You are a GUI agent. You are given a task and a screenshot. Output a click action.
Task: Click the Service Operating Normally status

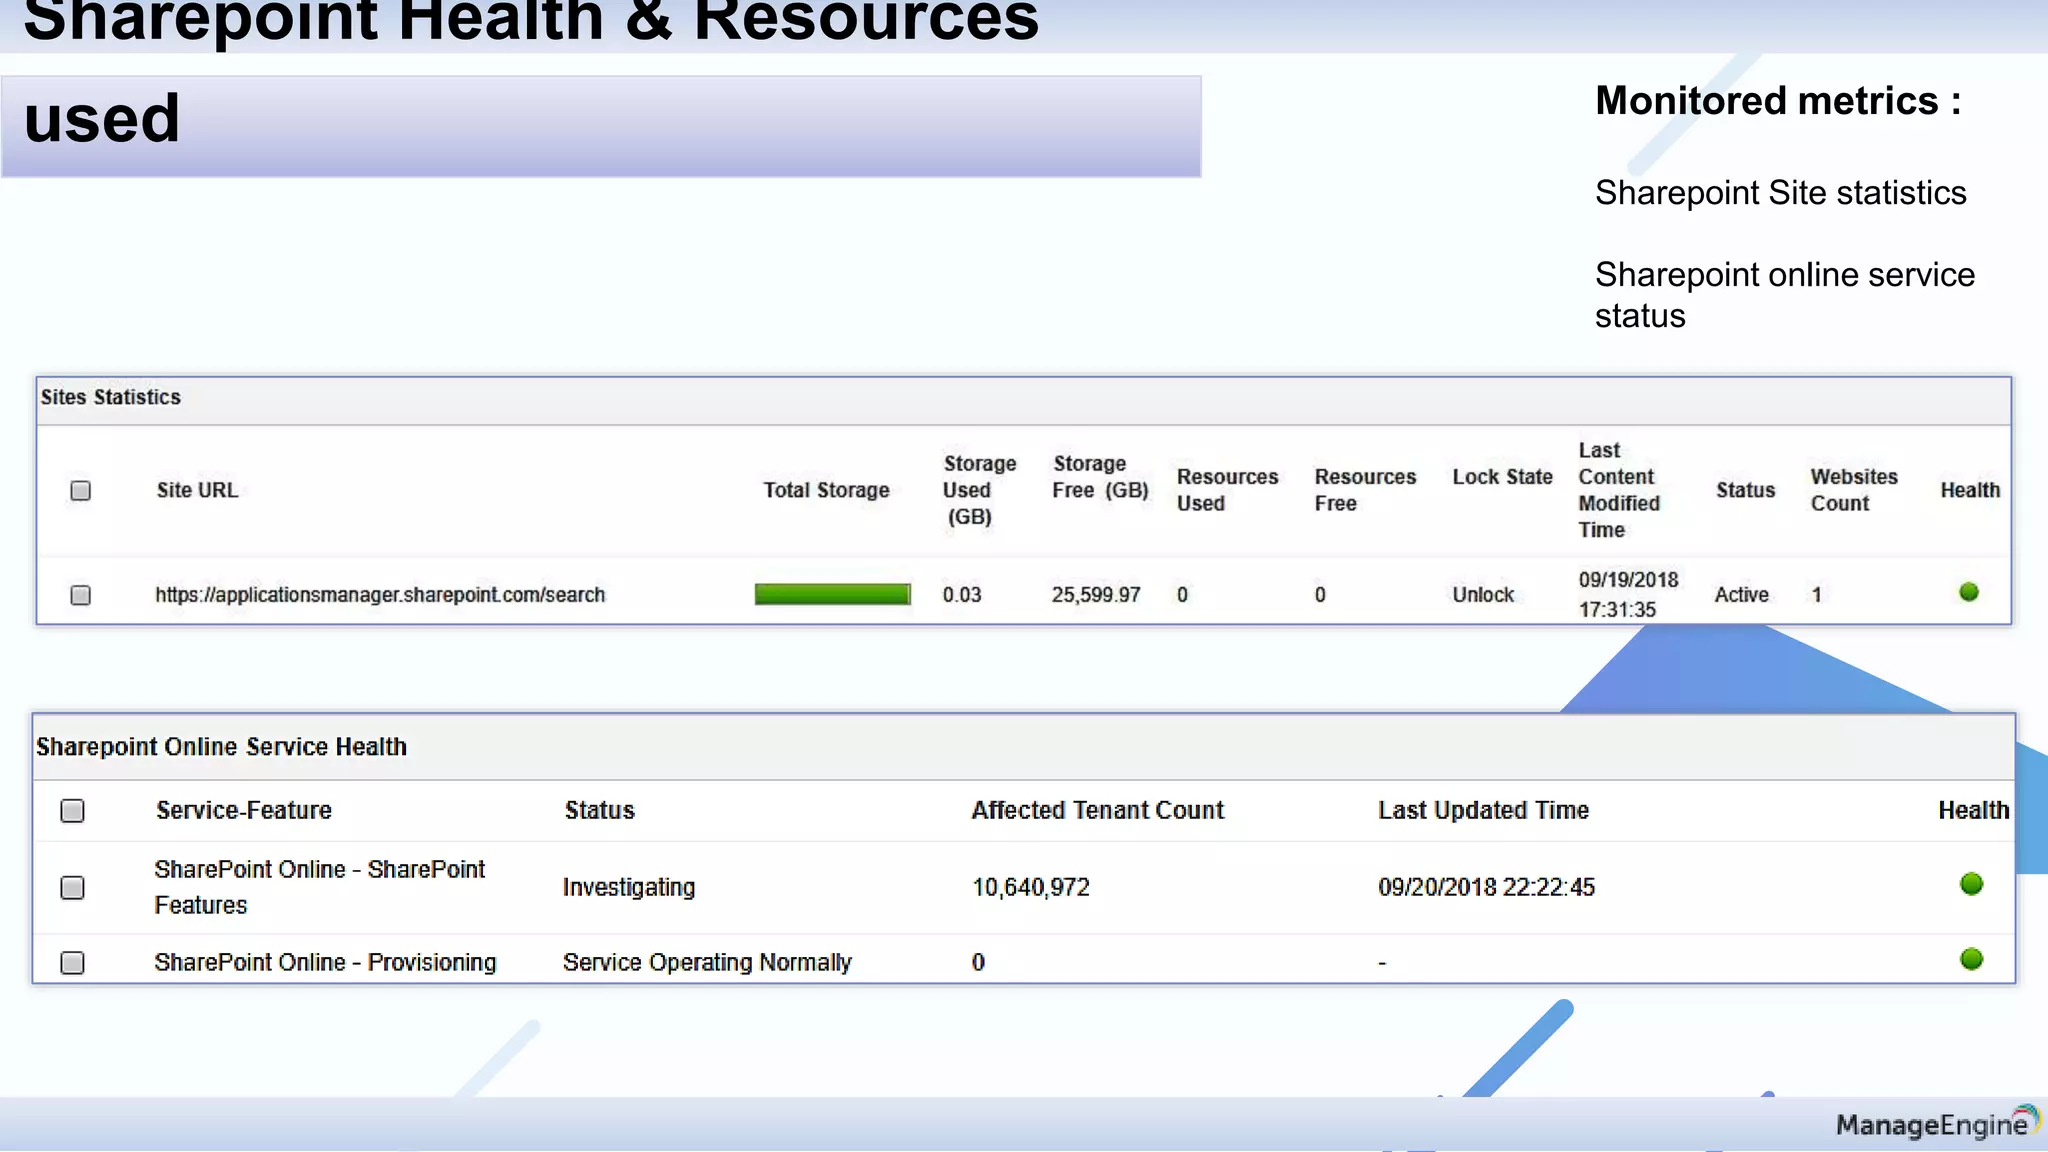point(707,962)
